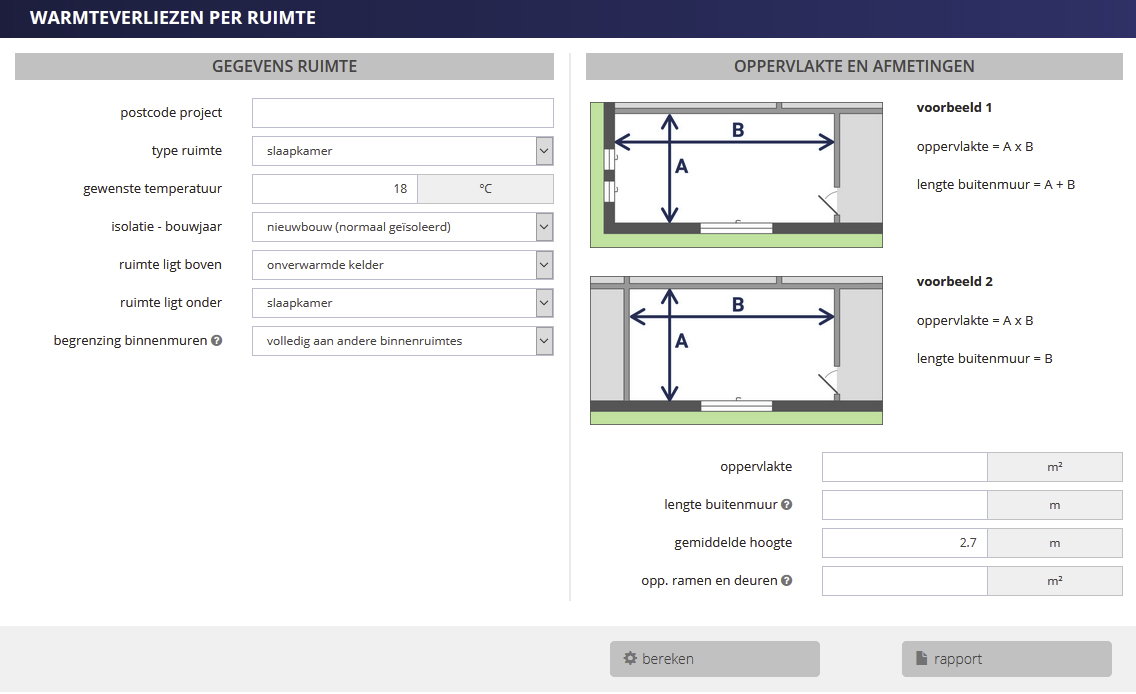Click the WARMTEVERLIEZEN PER RUIMTE title
The image size is (1136, 694).
[x=172, y=18]
